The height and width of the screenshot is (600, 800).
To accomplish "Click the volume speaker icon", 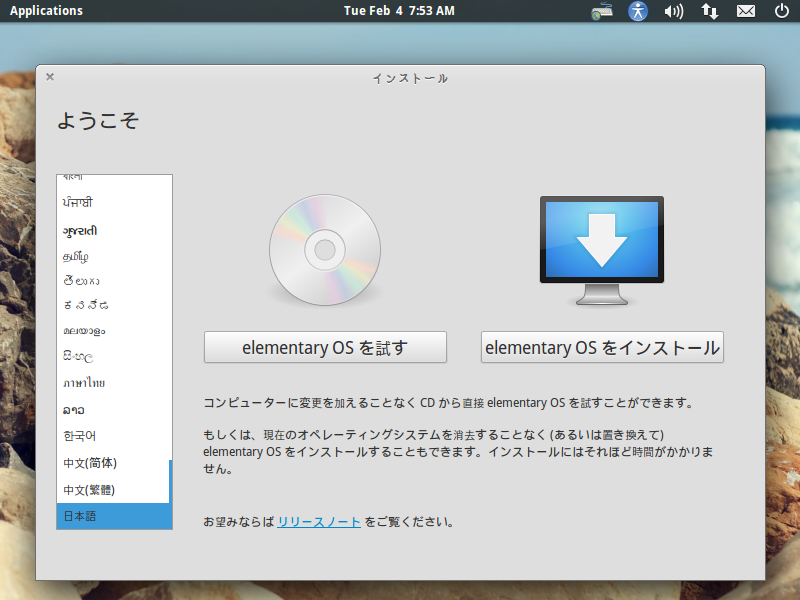I will (673, 11).
